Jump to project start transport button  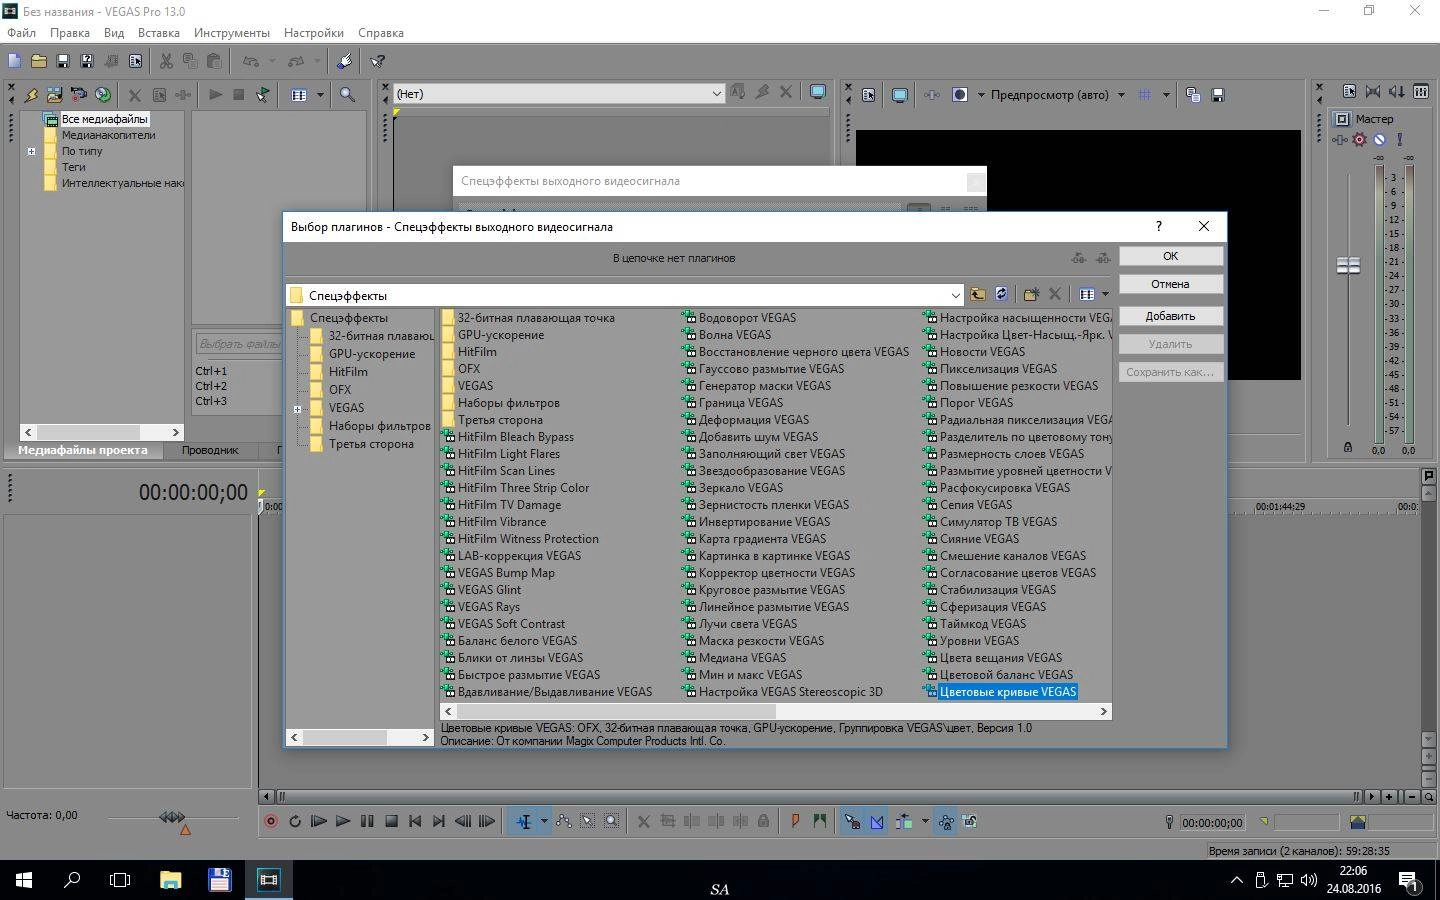[415, 821]
